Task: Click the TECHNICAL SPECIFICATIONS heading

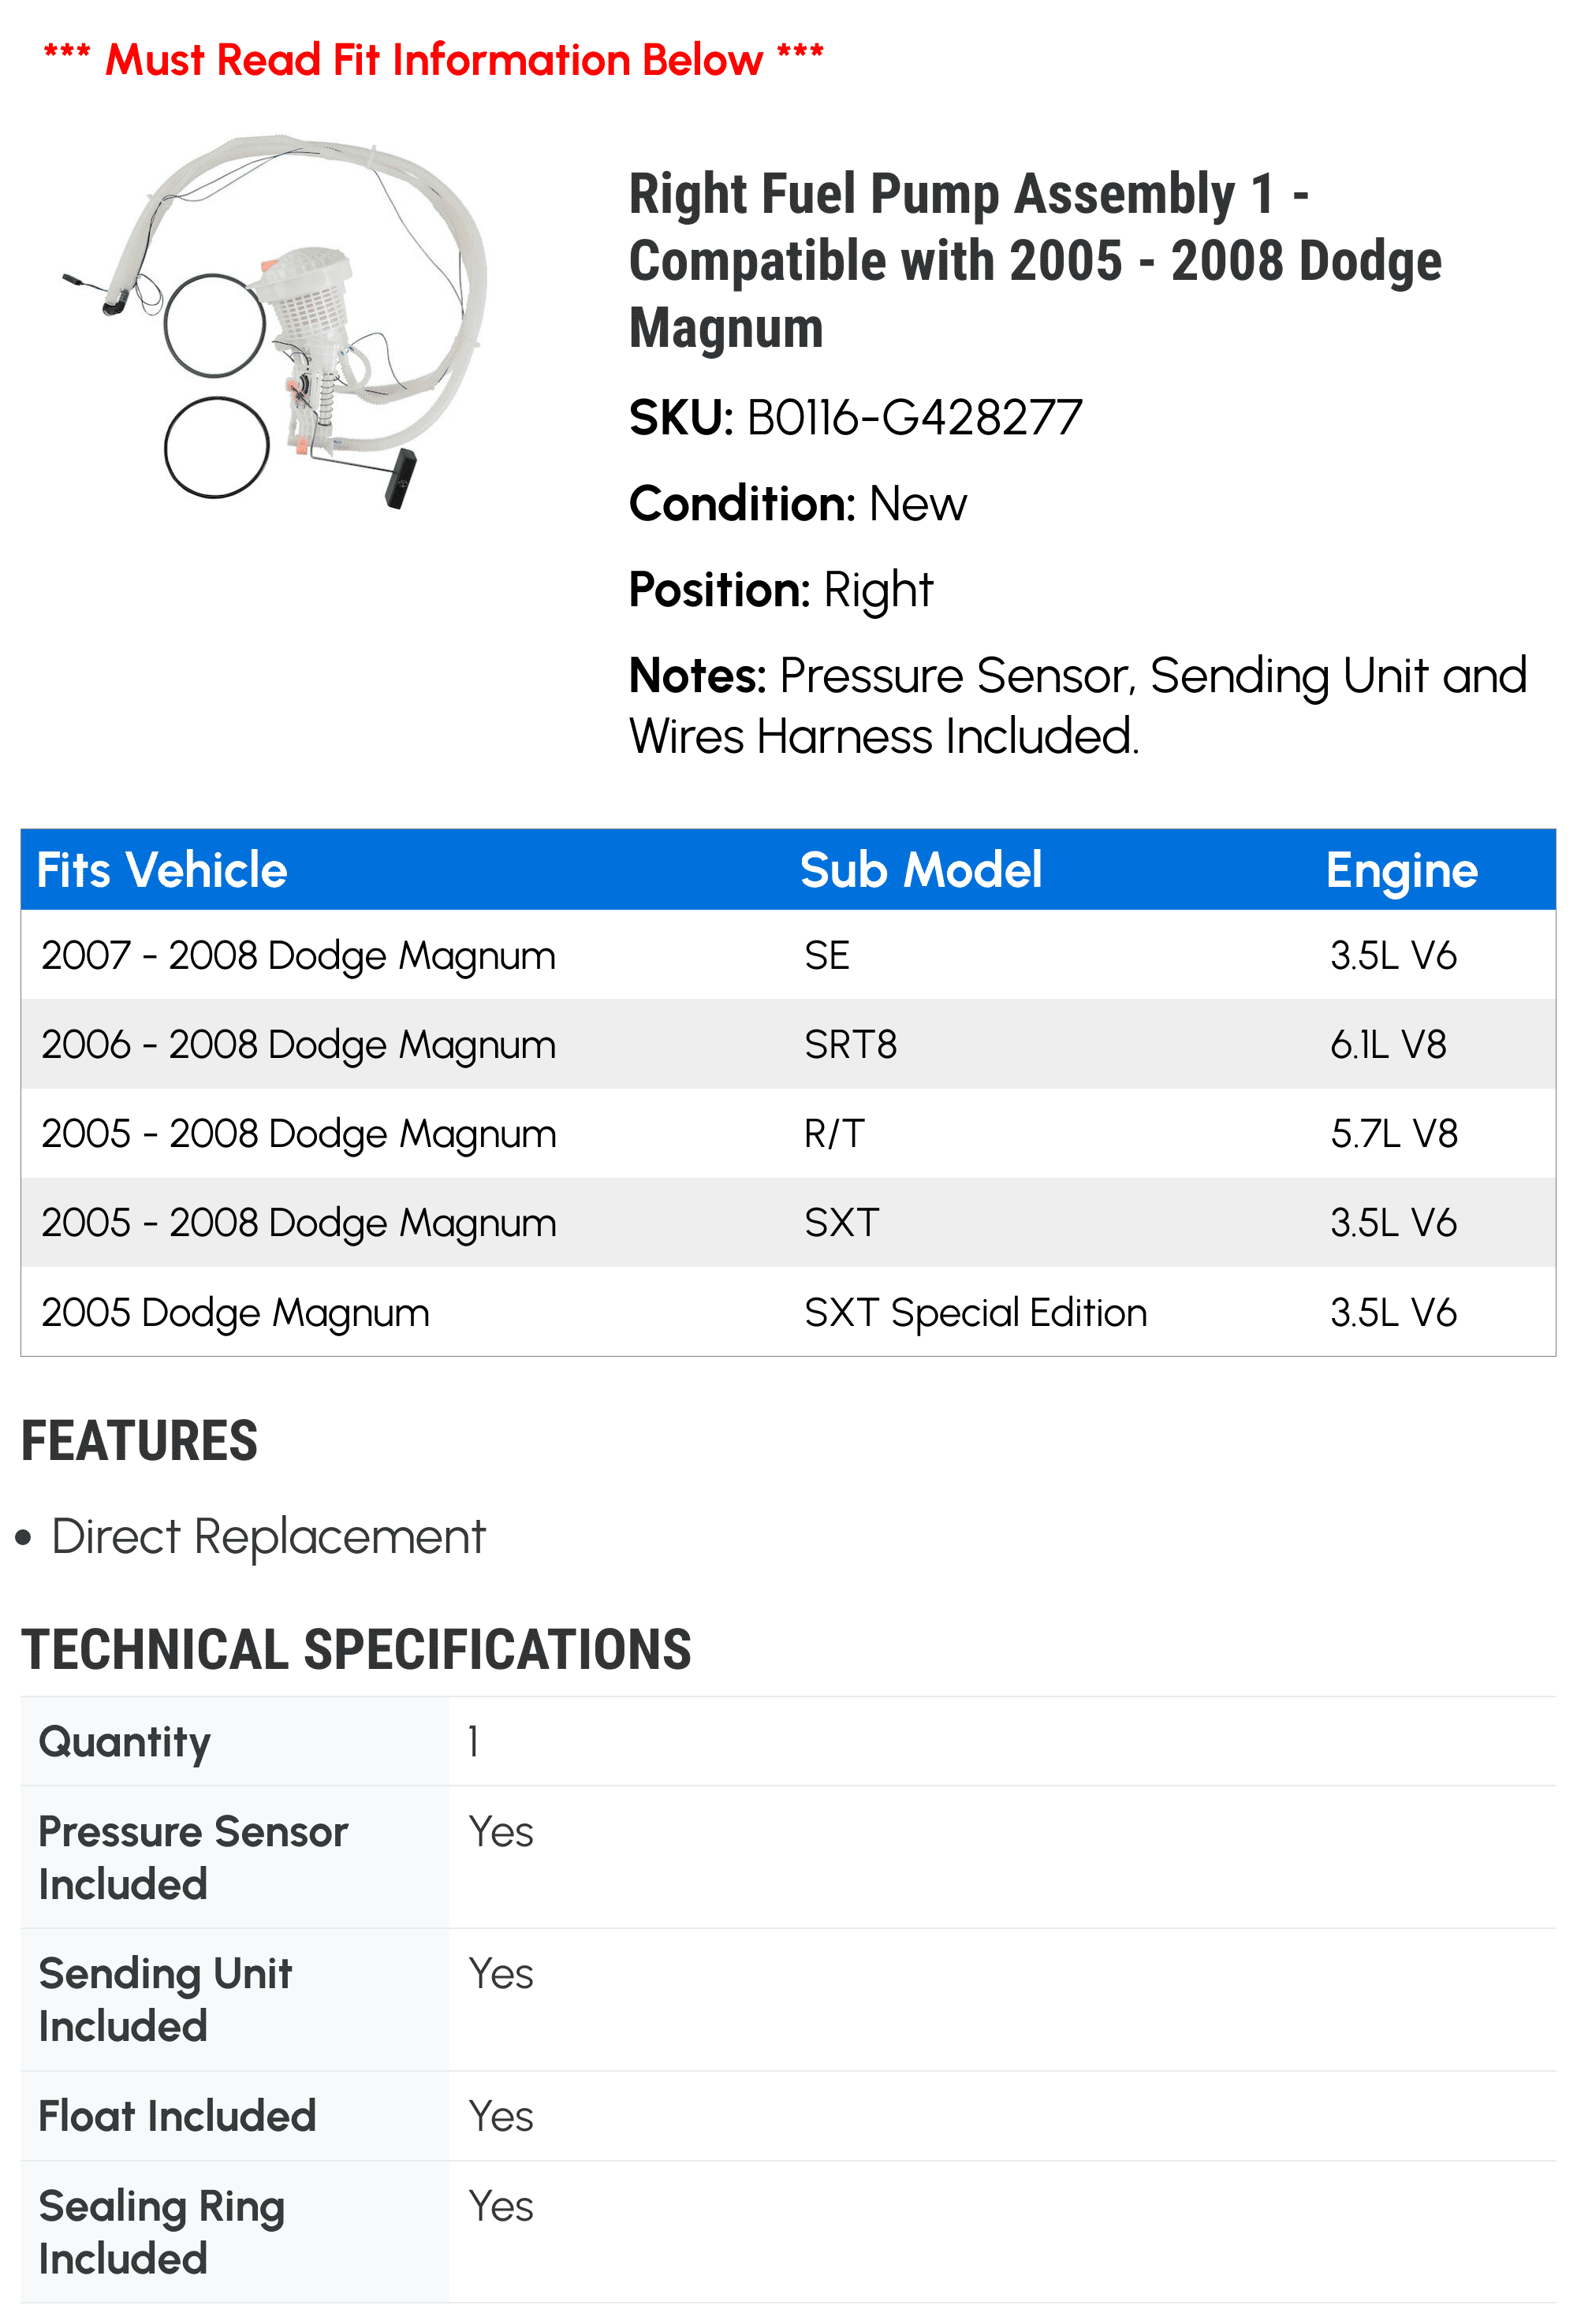Action: [356, 1650]
